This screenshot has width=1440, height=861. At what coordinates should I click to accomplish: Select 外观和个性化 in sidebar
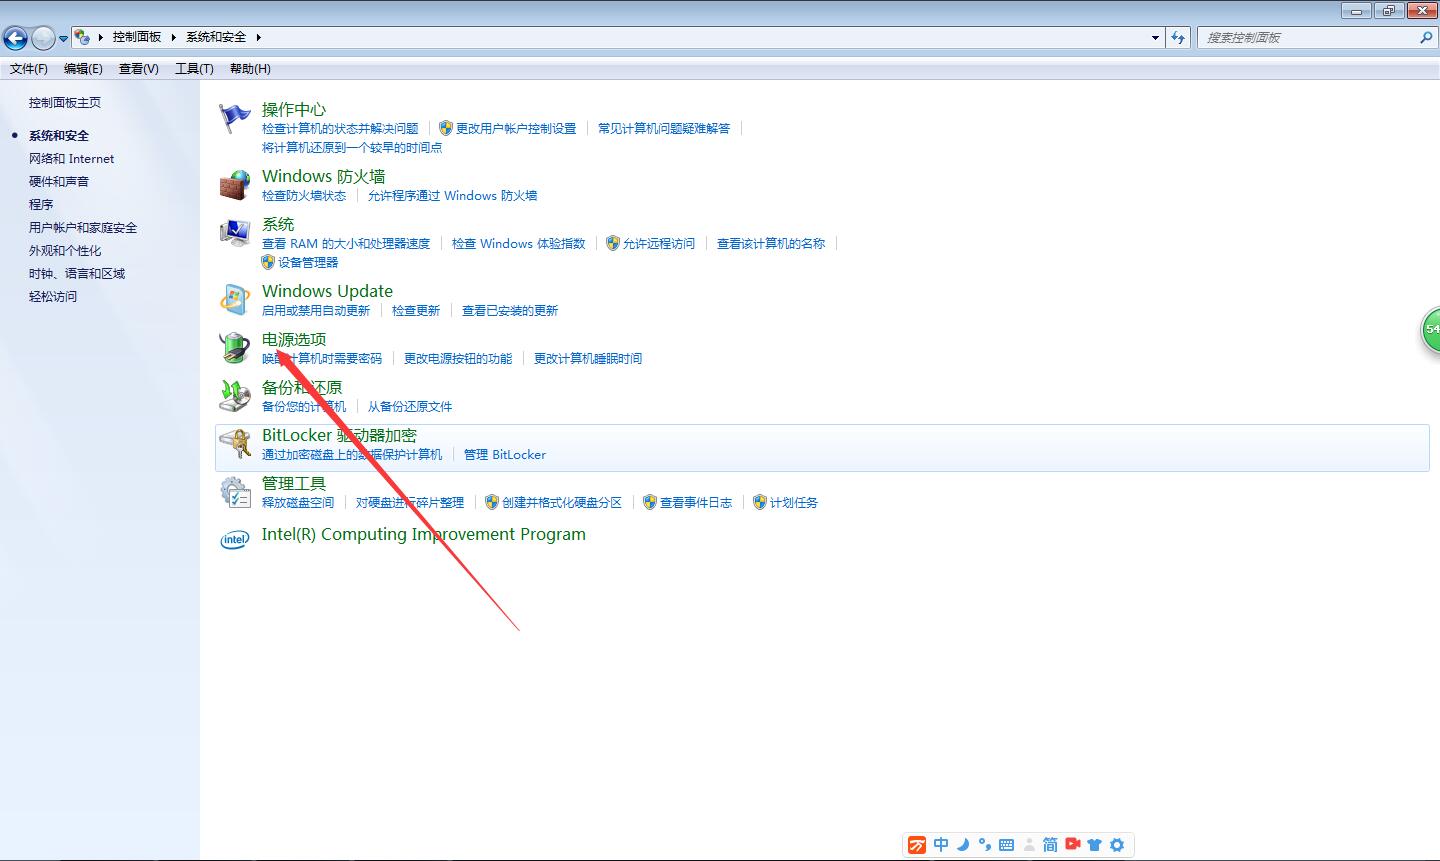[x=65, y=251]
